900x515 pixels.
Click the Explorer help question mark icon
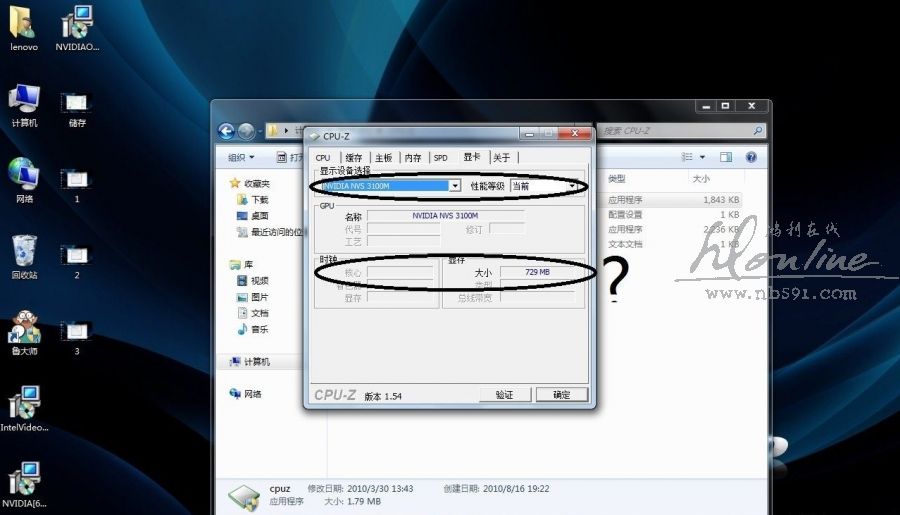click(751, 157)
